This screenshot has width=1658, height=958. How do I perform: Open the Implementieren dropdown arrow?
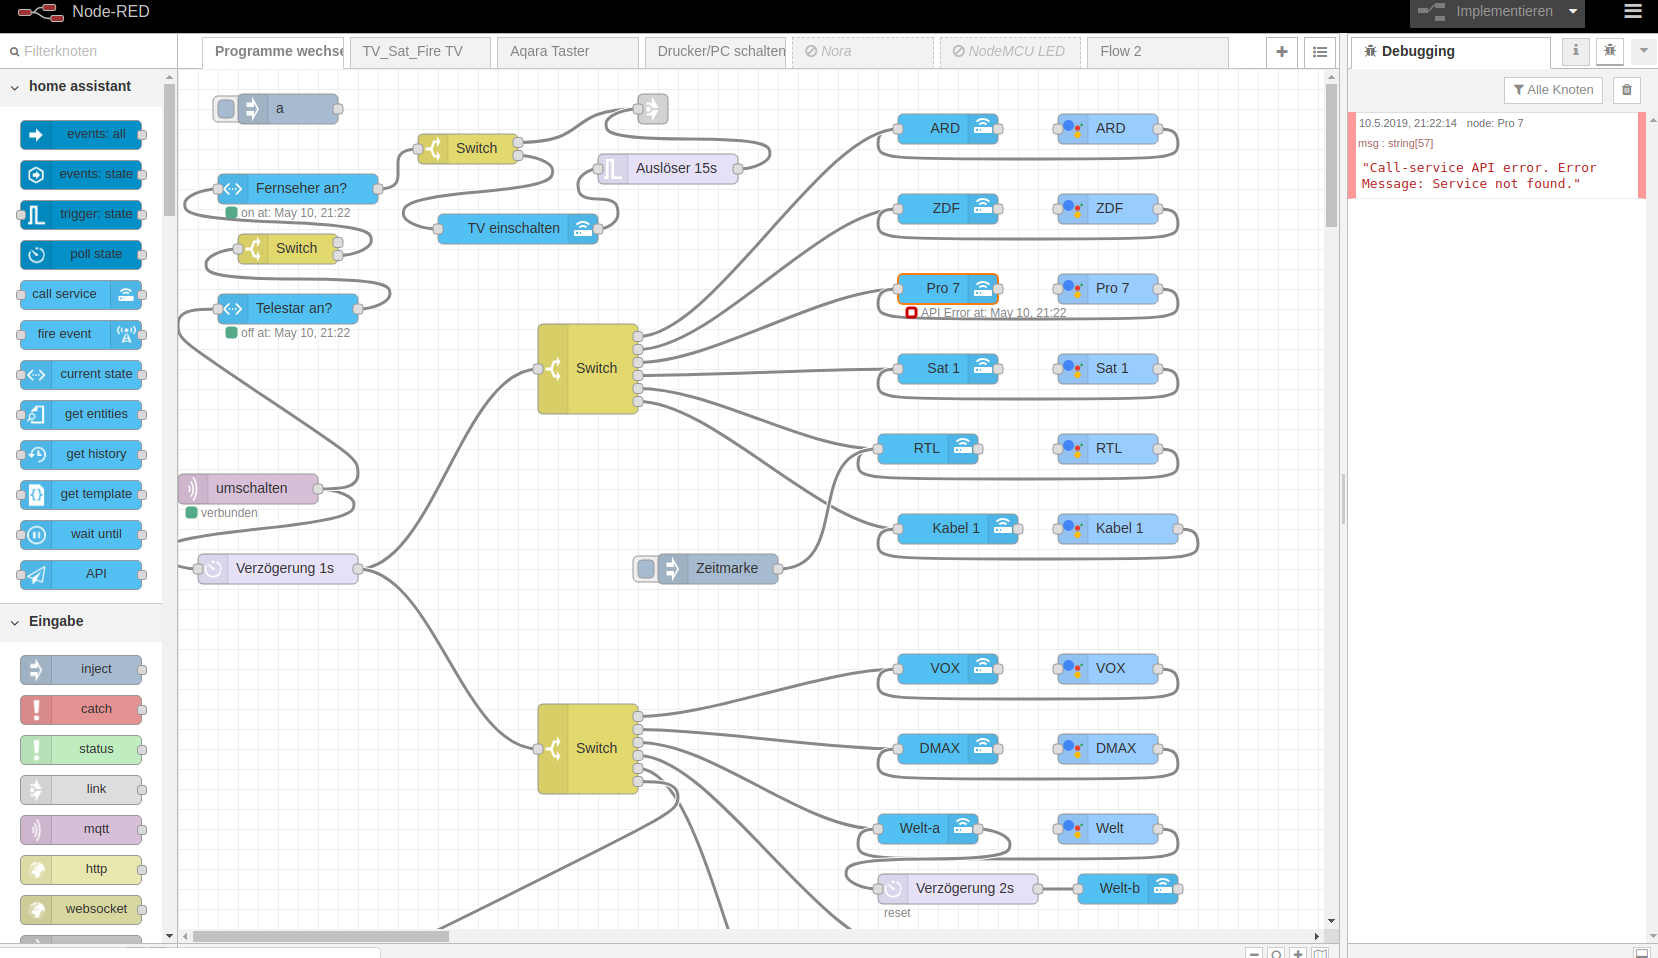[x=1571, y=12]
